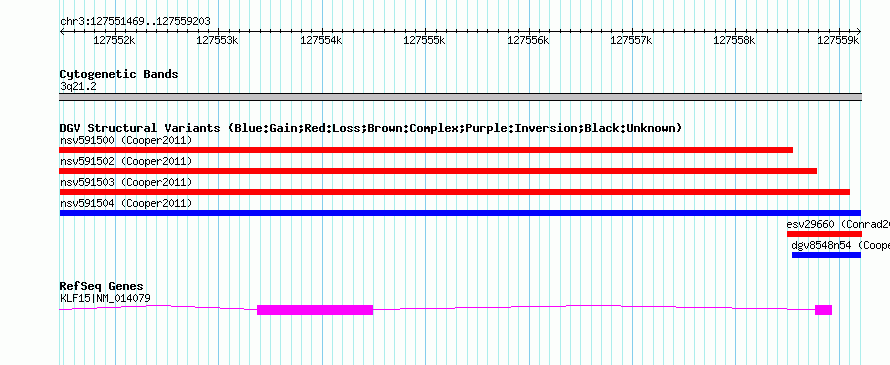Image resolution: width=890 pixels, height=365 pixels.
Task: Click the 3q21.2 band label
Action: tap(78, 86)
